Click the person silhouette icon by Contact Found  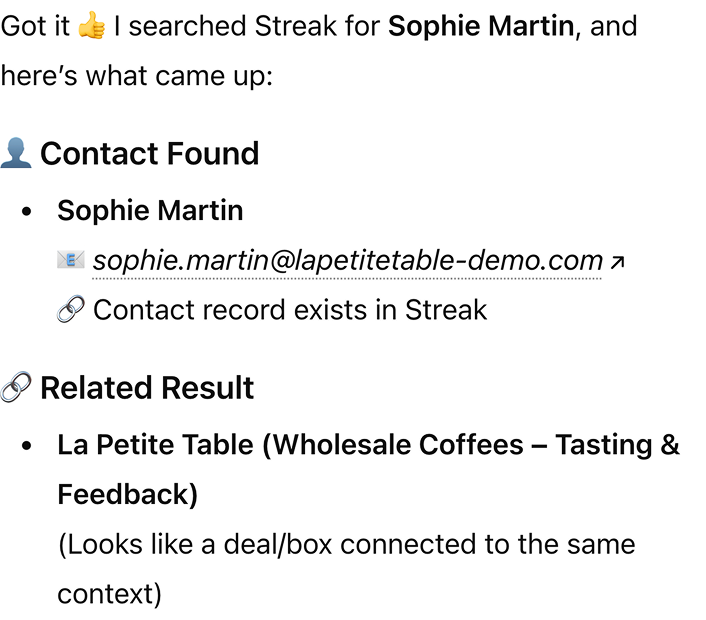[16, 153]
